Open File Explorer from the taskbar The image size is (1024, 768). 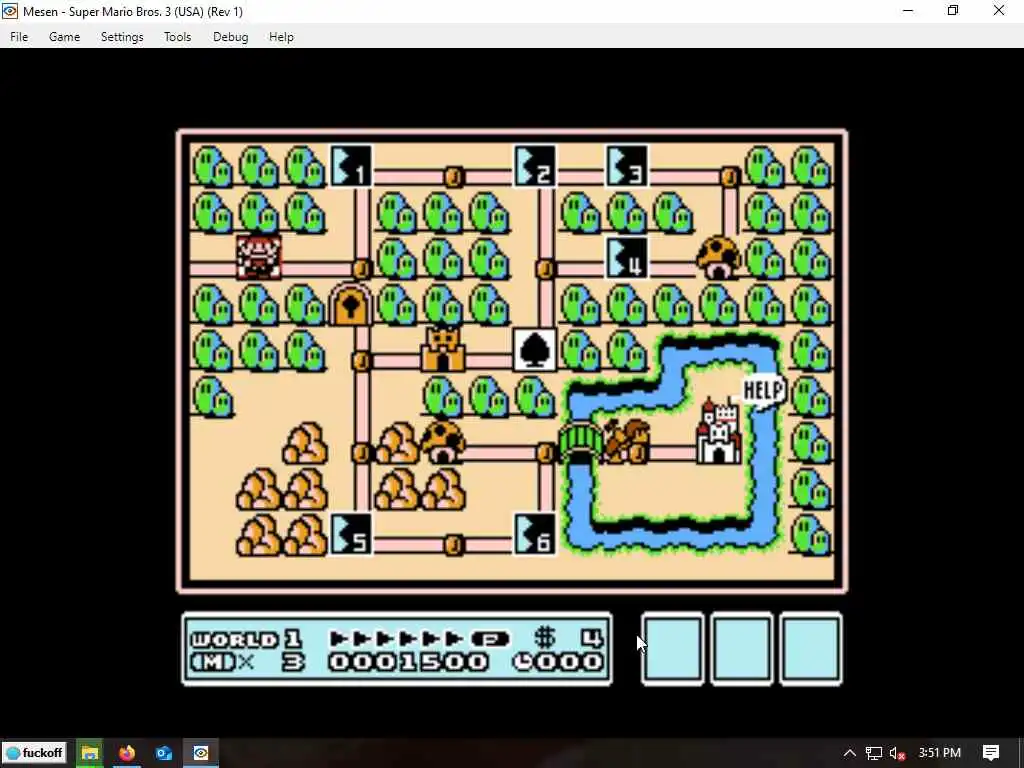pos(89,753)
